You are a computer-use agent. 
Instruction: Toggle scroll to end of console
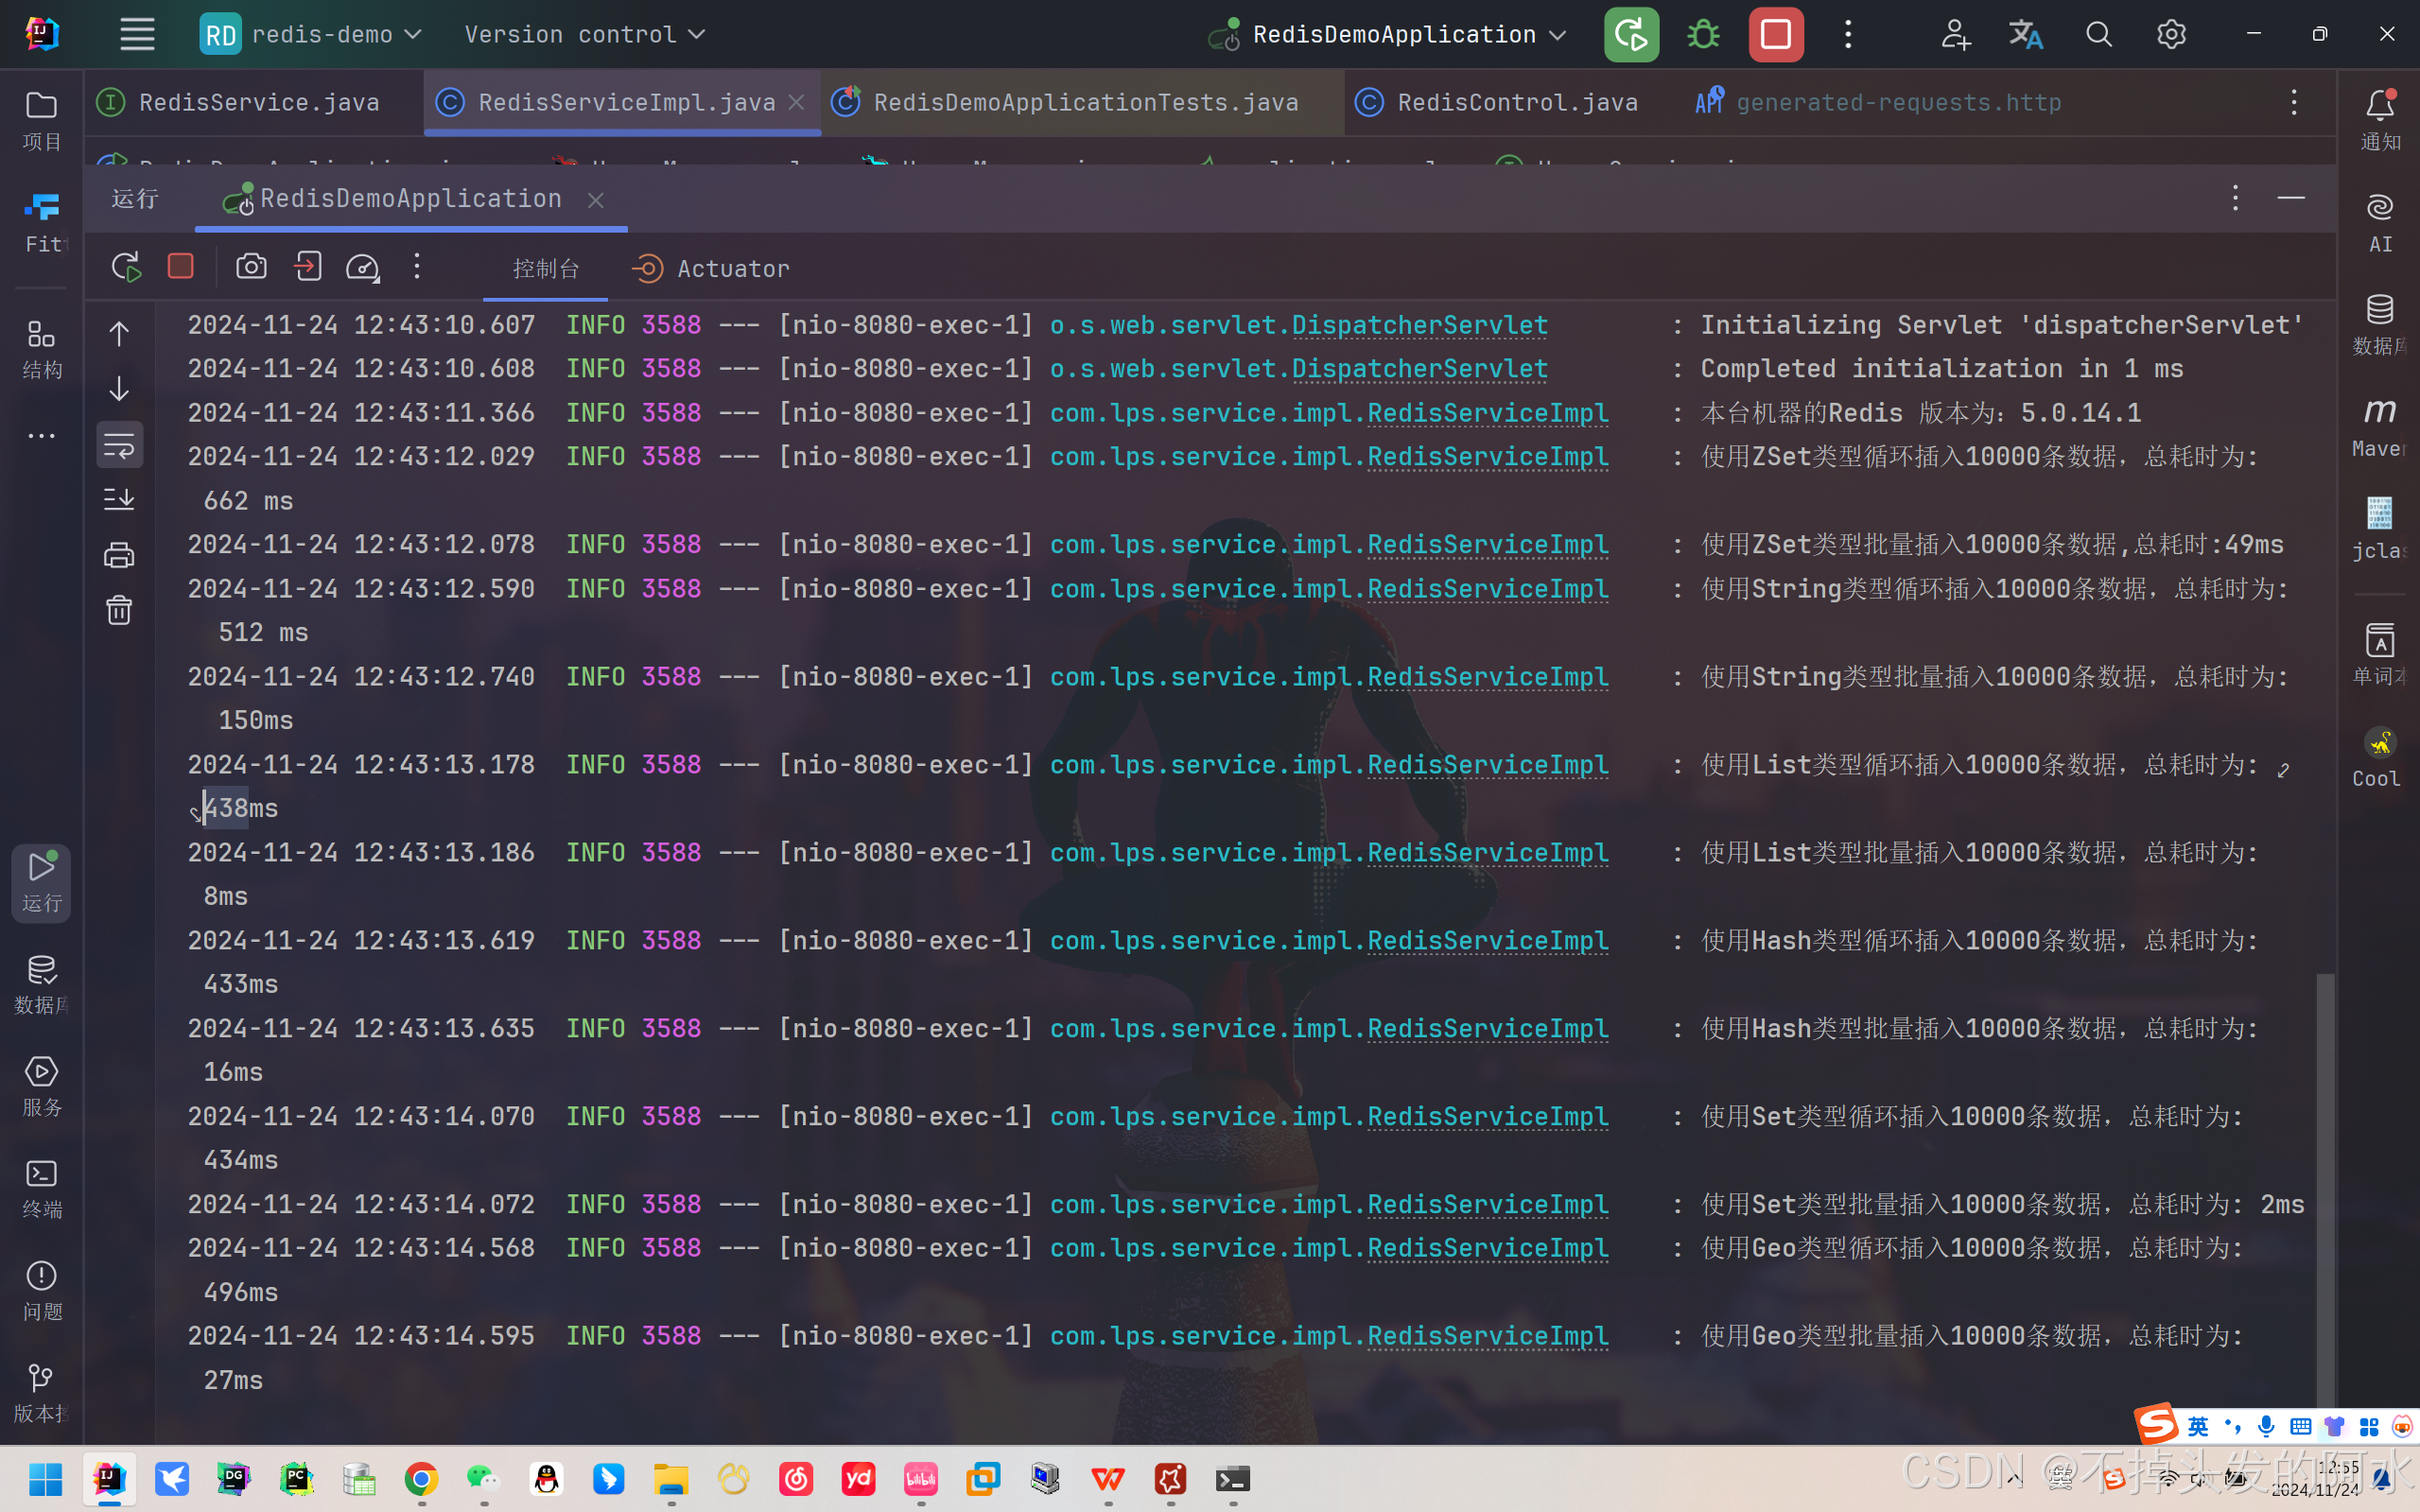tap(119, 499)
